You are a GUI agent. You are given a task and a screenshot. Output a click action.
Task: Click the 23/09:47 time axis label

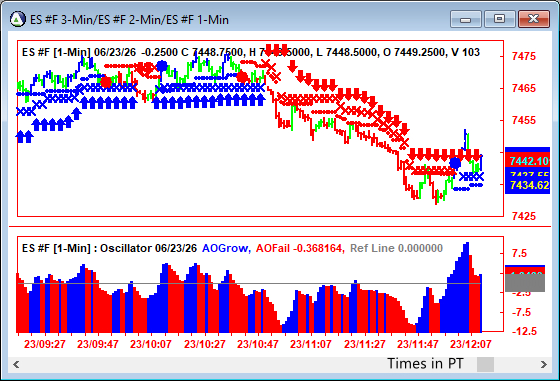pos(98,344)
